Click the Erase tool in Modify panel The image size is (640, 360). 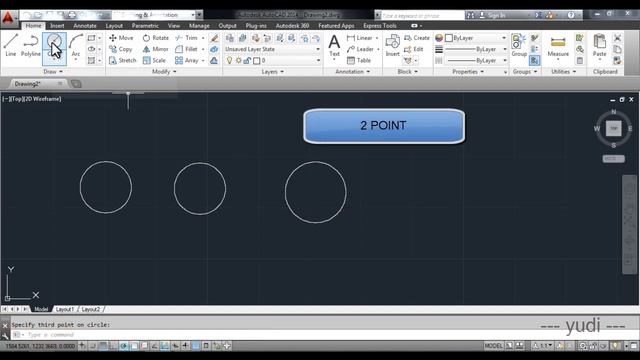tap(214, 38)
